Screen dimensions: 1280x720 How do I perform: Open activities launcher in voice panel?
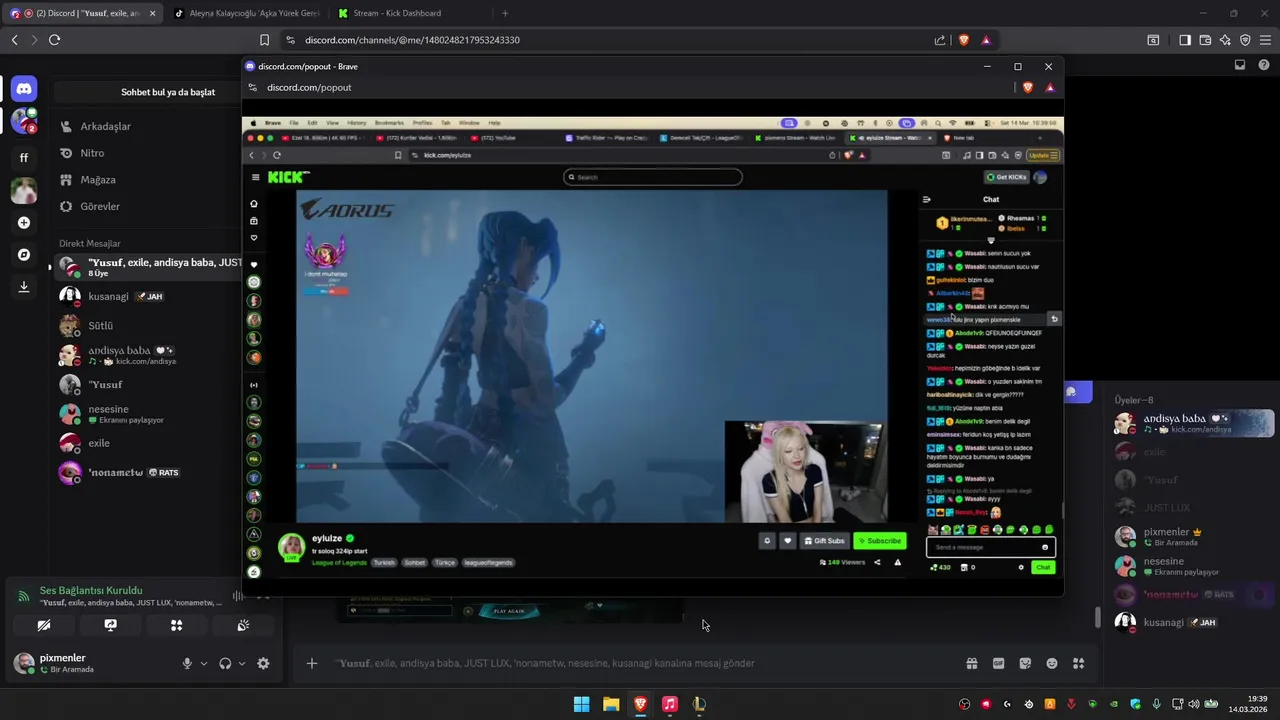coord(176,625)
